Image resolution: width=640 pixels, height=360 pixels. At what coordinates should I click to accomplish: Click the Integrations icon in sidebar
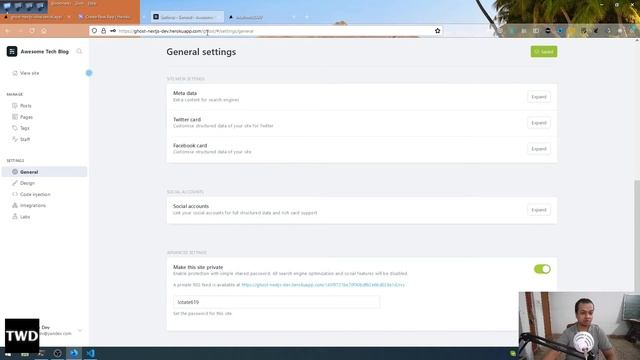(x=15, y=205)
